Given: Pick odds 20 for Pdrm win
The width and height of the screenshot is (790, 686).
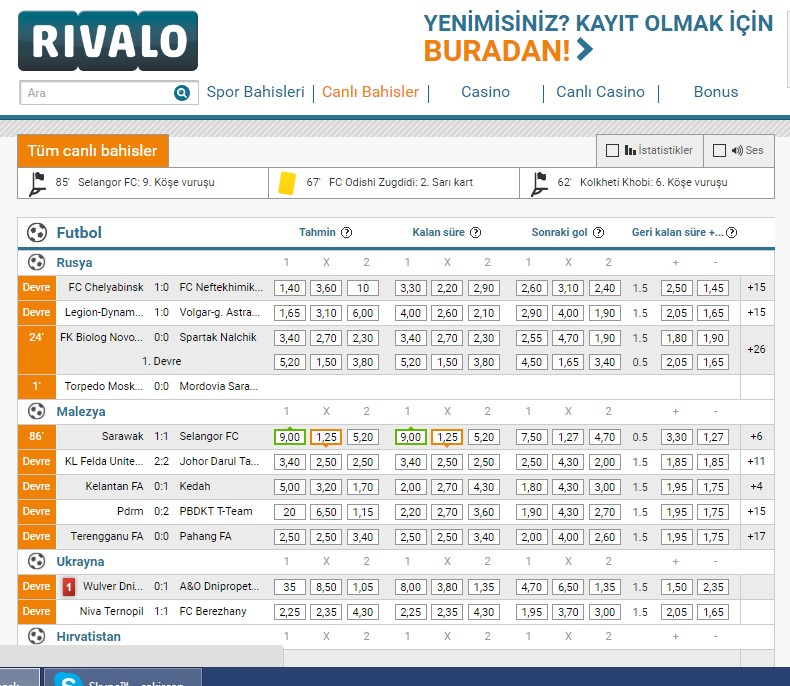Looking at the screenshot, I should (290, 512).
